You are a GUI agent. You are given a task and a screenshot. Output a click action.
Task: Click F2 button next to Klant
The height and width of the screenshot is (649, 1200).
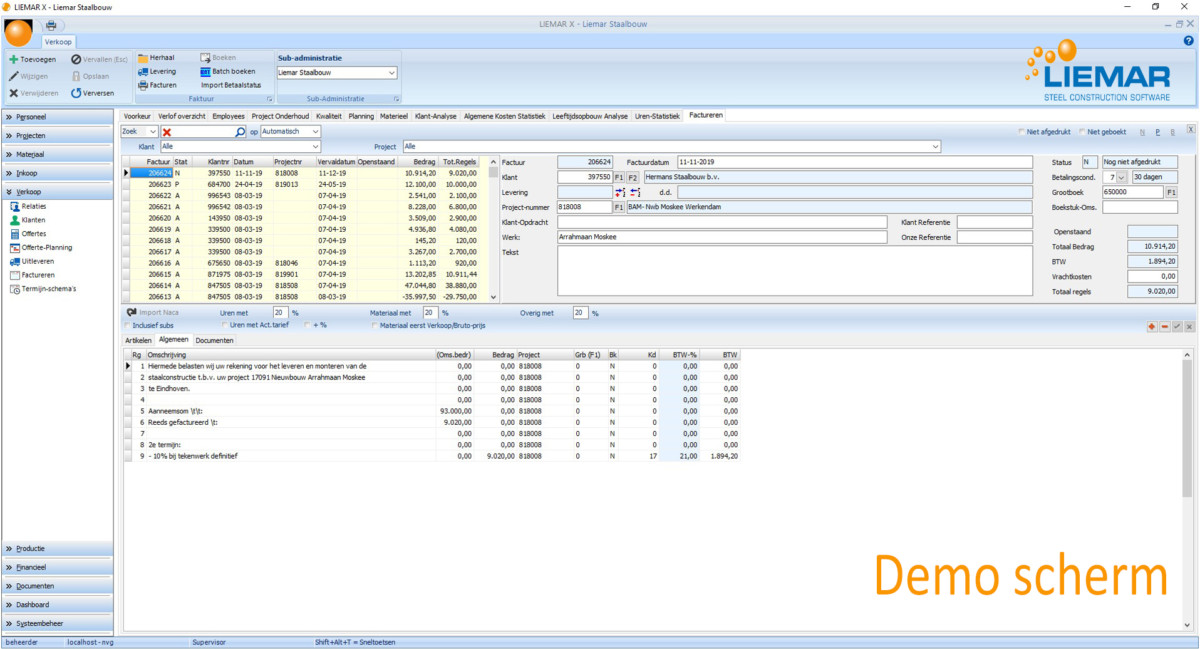(x=633, y=177)
